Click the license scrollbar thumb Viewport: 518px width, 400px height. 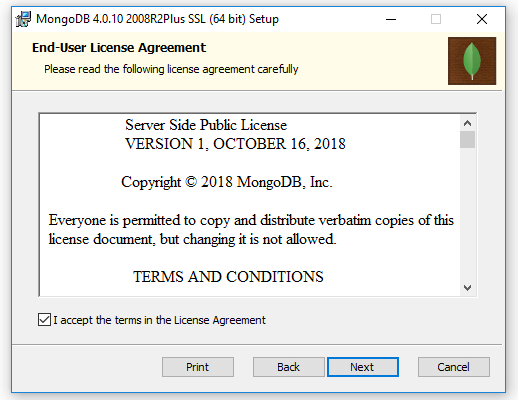467,139
